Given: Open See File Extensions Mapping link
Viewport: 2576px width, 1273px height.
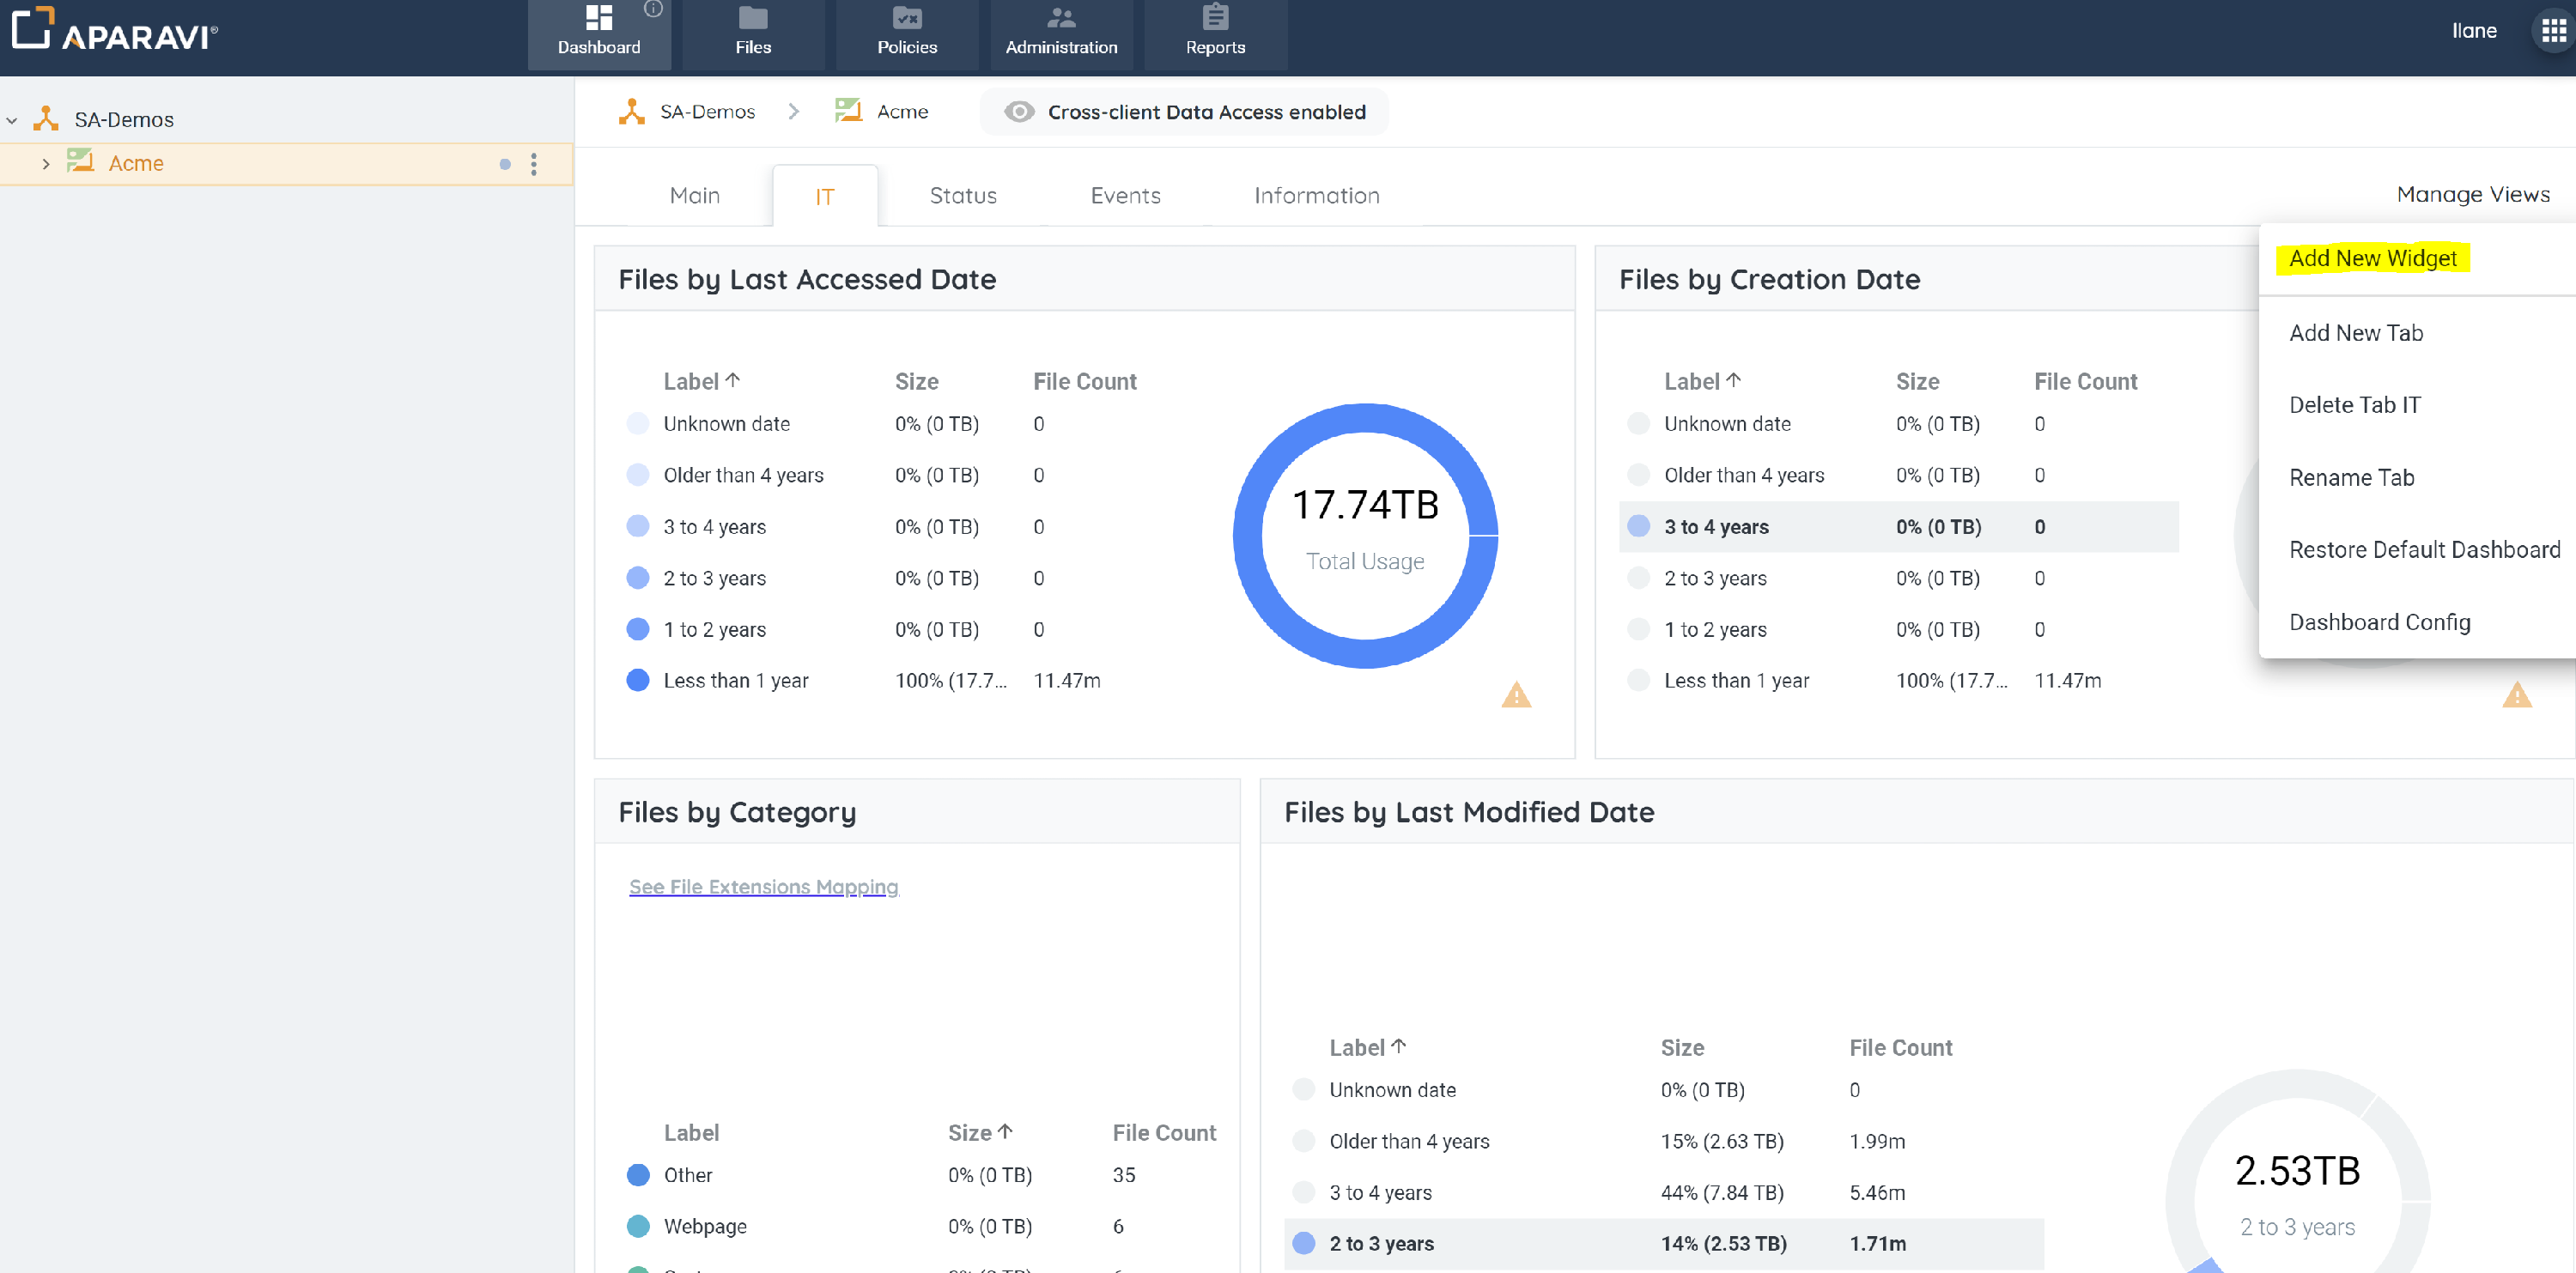Looking at the screenshot, I should [x=763, y=887].
